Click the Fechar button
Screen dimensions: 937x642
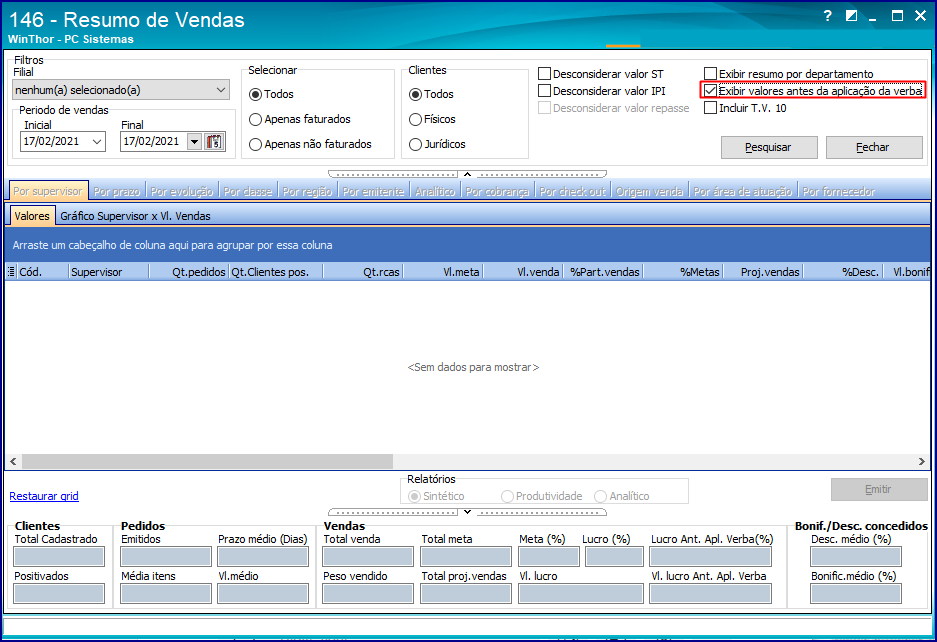874,147
